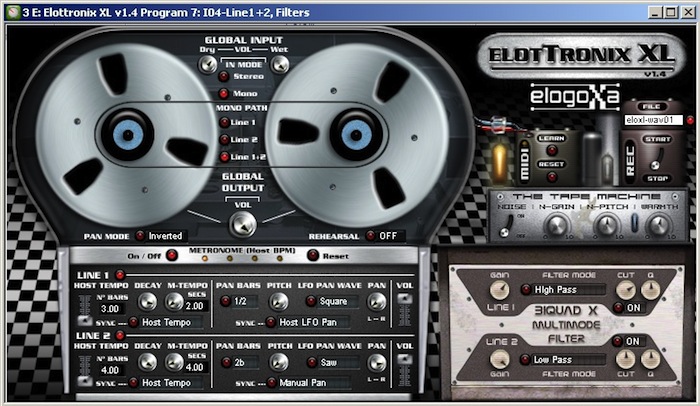Move the Line 1 Host Tempo fader
The height and width of the screenshot is (406, 700).
[84, 320]
